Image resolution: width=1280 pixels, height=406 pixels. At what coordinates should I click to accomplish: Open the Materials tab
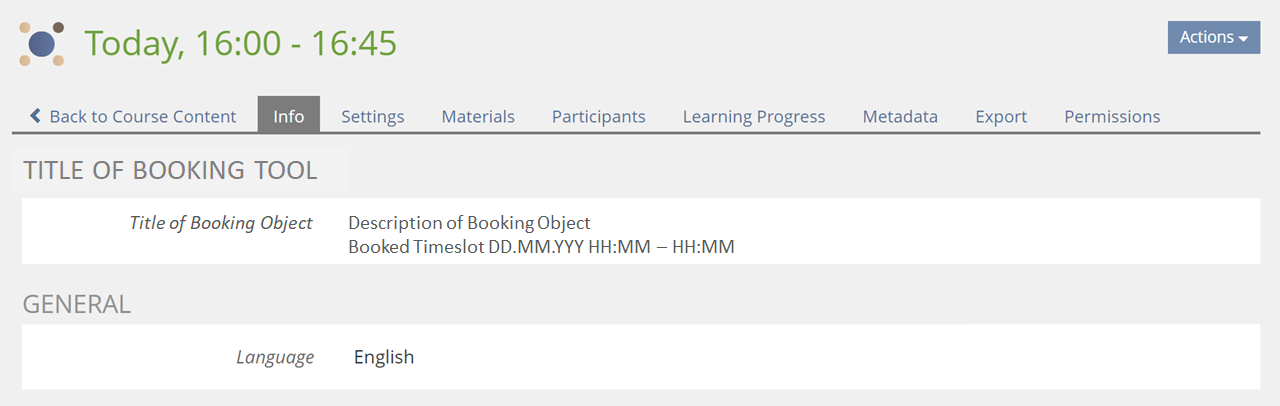pyautogui.click(x=478, y=116)
